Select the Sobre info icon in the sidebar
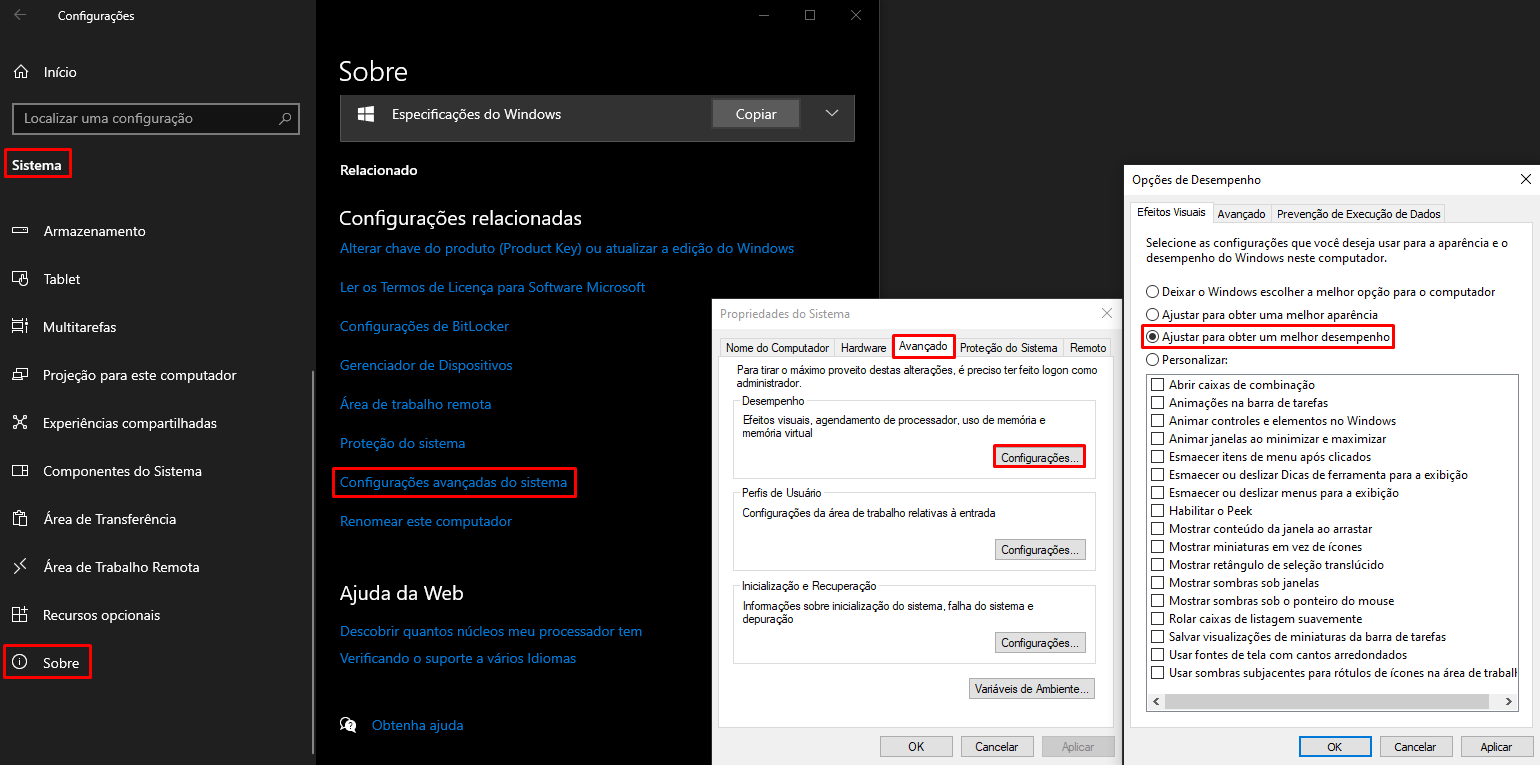The image size is (1540, 765). pyautogui.click(x=20, y=663)
